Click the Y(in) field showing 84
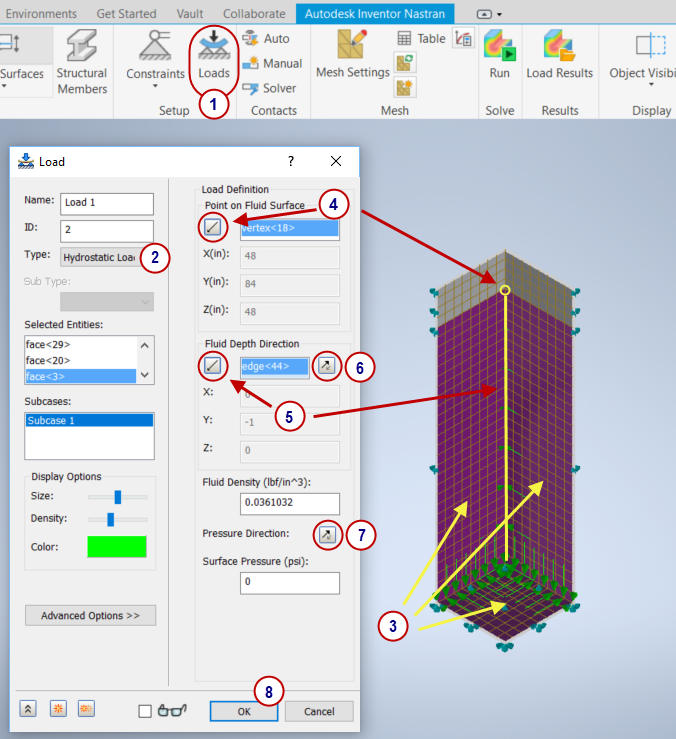 click(289, 285)
